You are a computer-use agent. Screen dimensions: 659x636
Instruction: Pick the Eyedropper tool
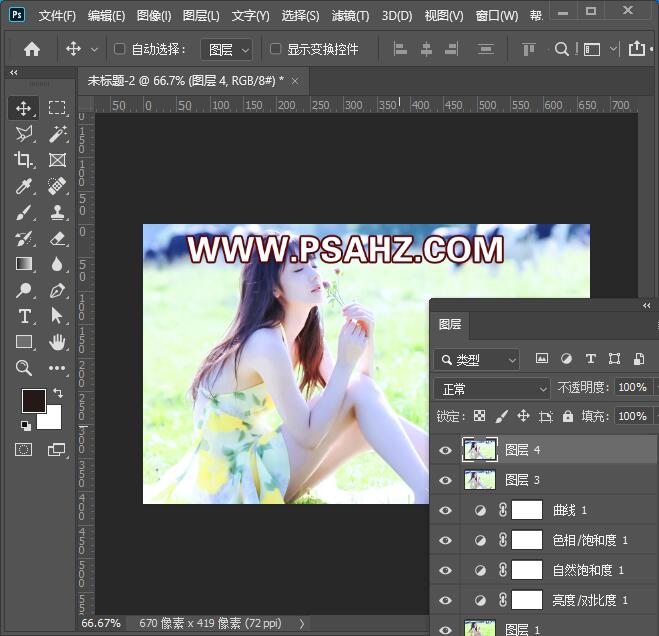click(x=24, y=186)
